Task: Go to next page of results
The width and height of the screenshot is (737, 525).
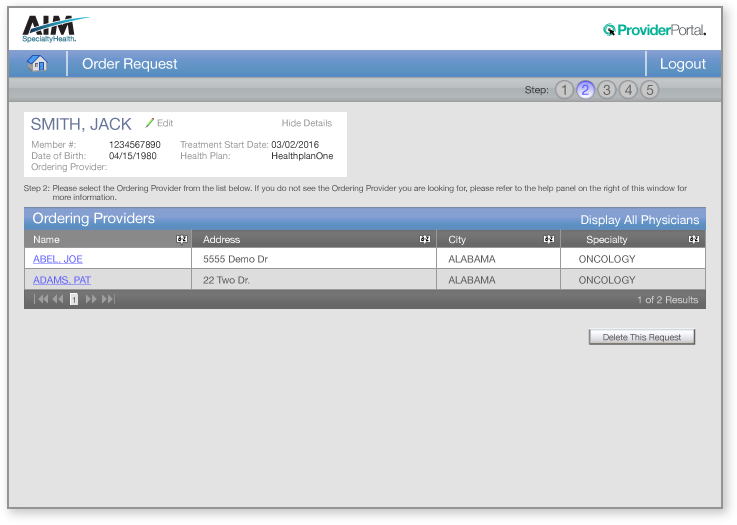Action: click(x=91, y=299)
